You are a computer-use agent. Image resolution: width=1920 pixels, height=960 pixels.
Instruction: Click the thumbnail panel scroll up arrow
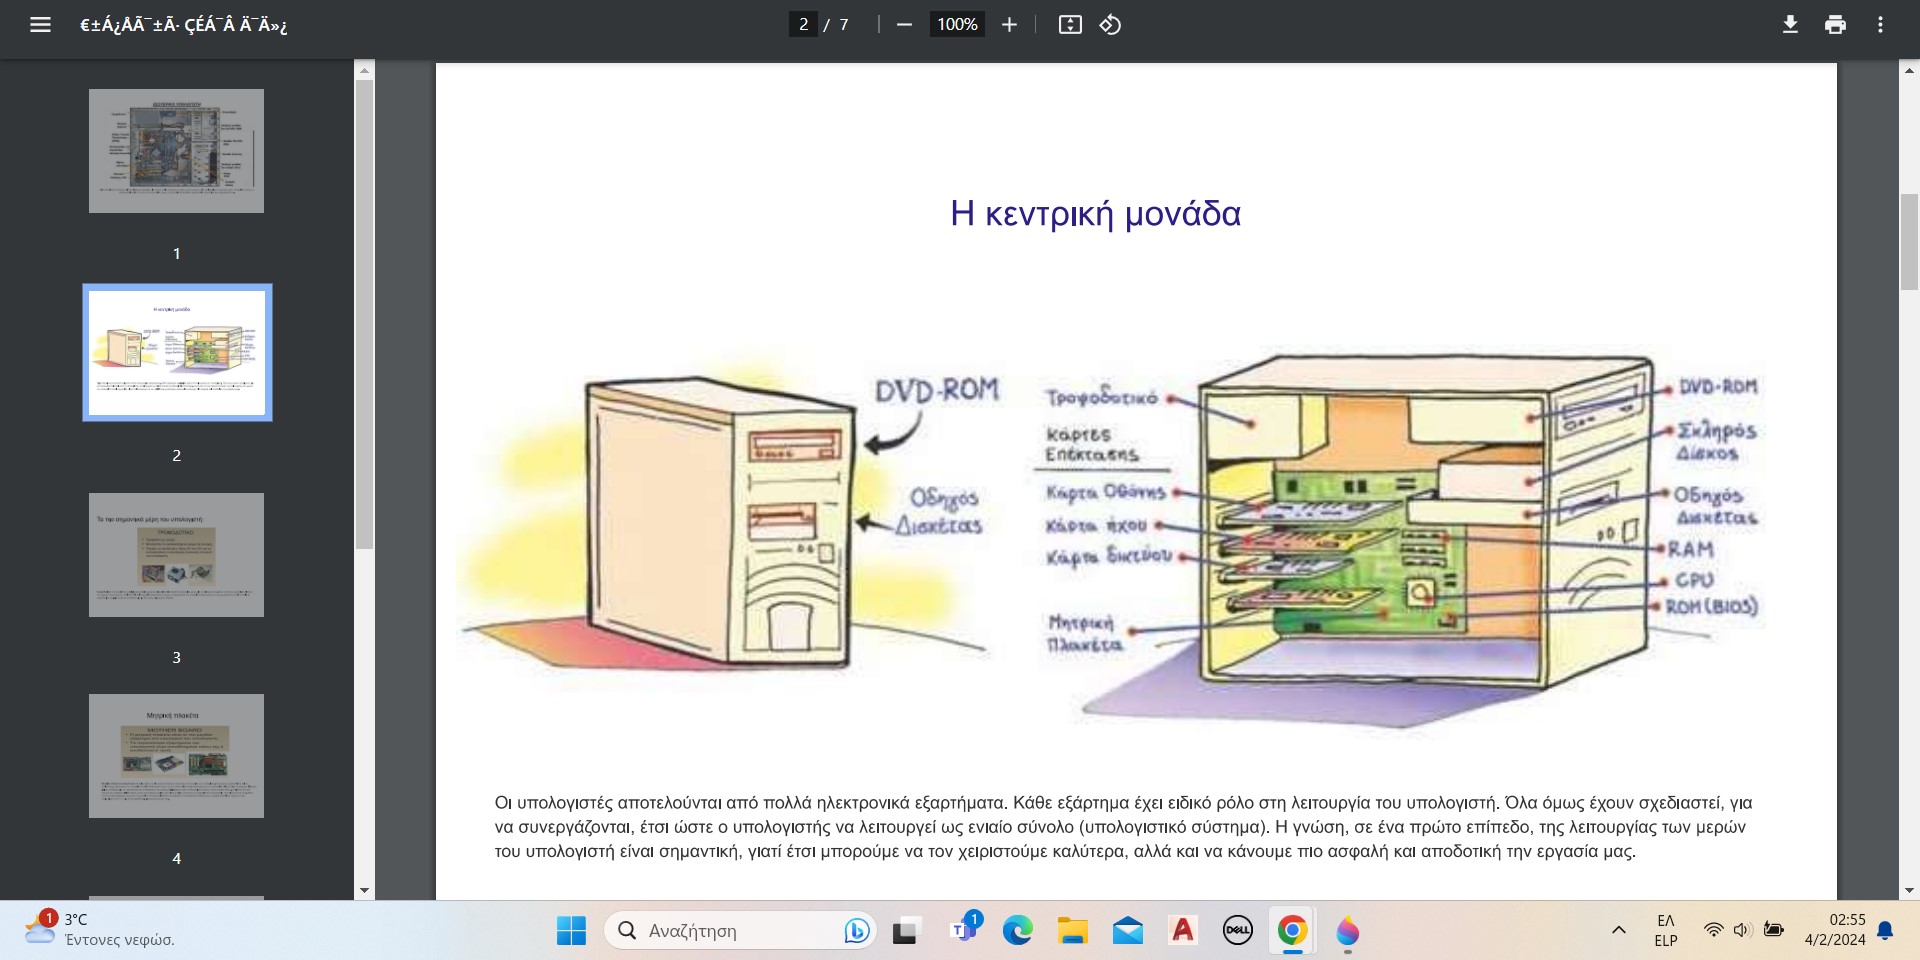(364, 69)
